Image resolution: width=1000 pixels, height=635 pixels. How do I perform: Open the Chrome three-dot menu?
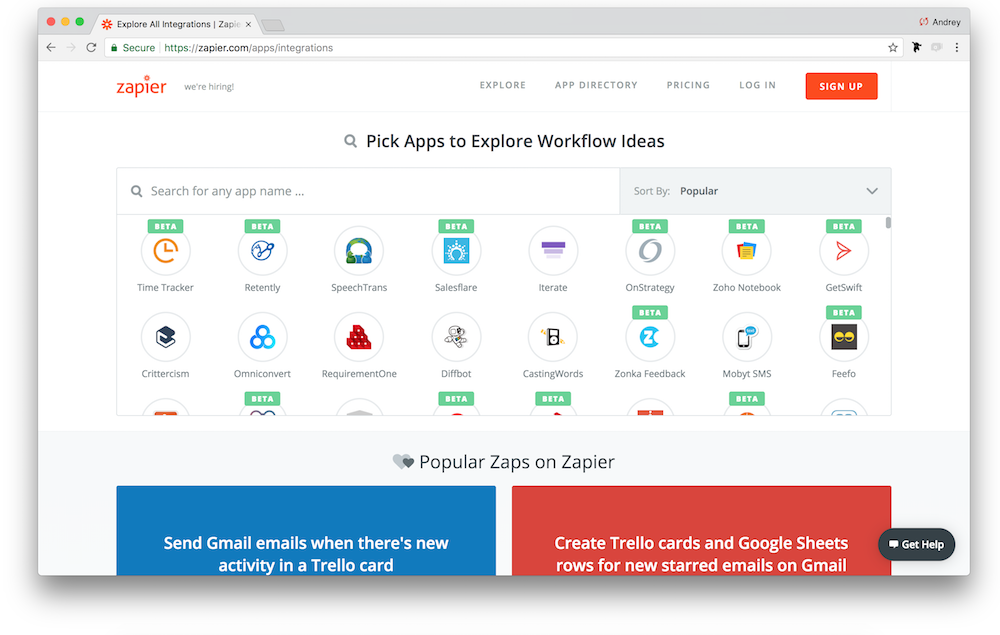957,48
